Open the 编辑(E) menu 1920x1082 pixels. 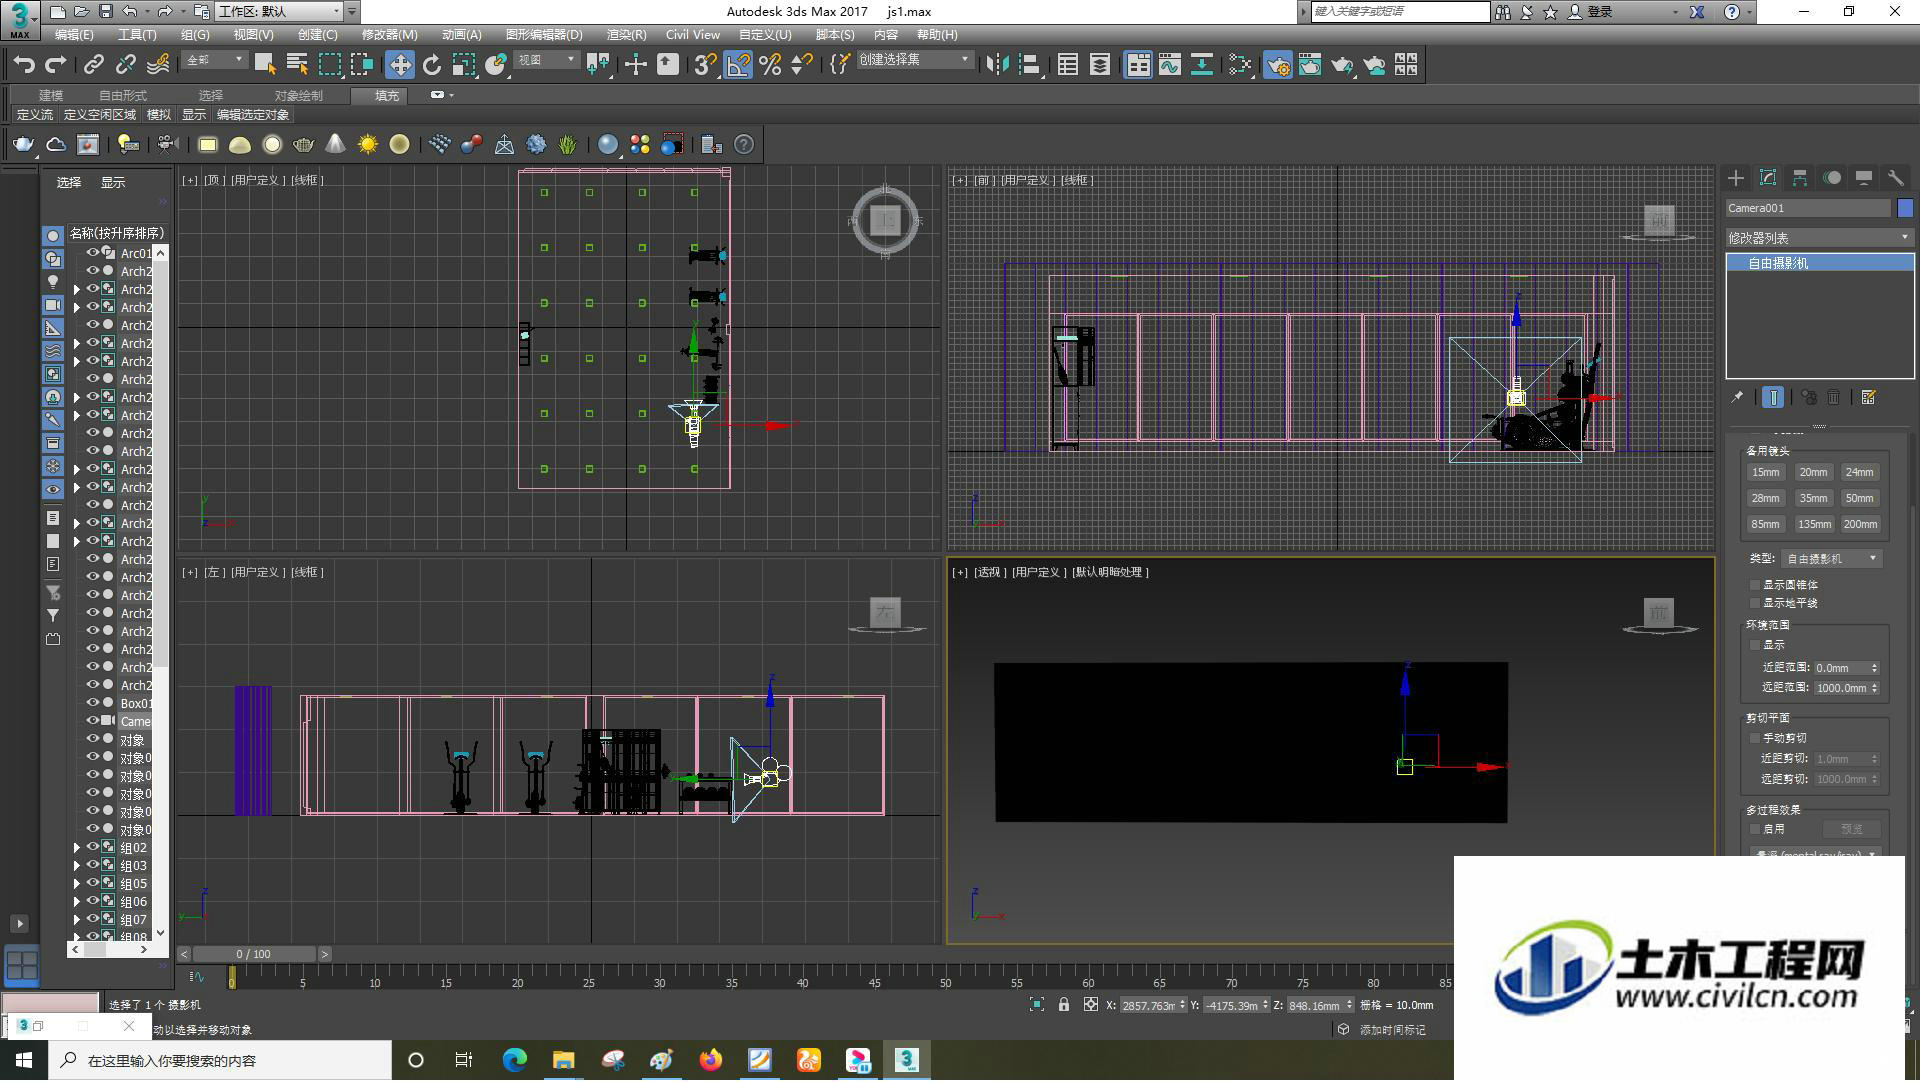[74, 35]
